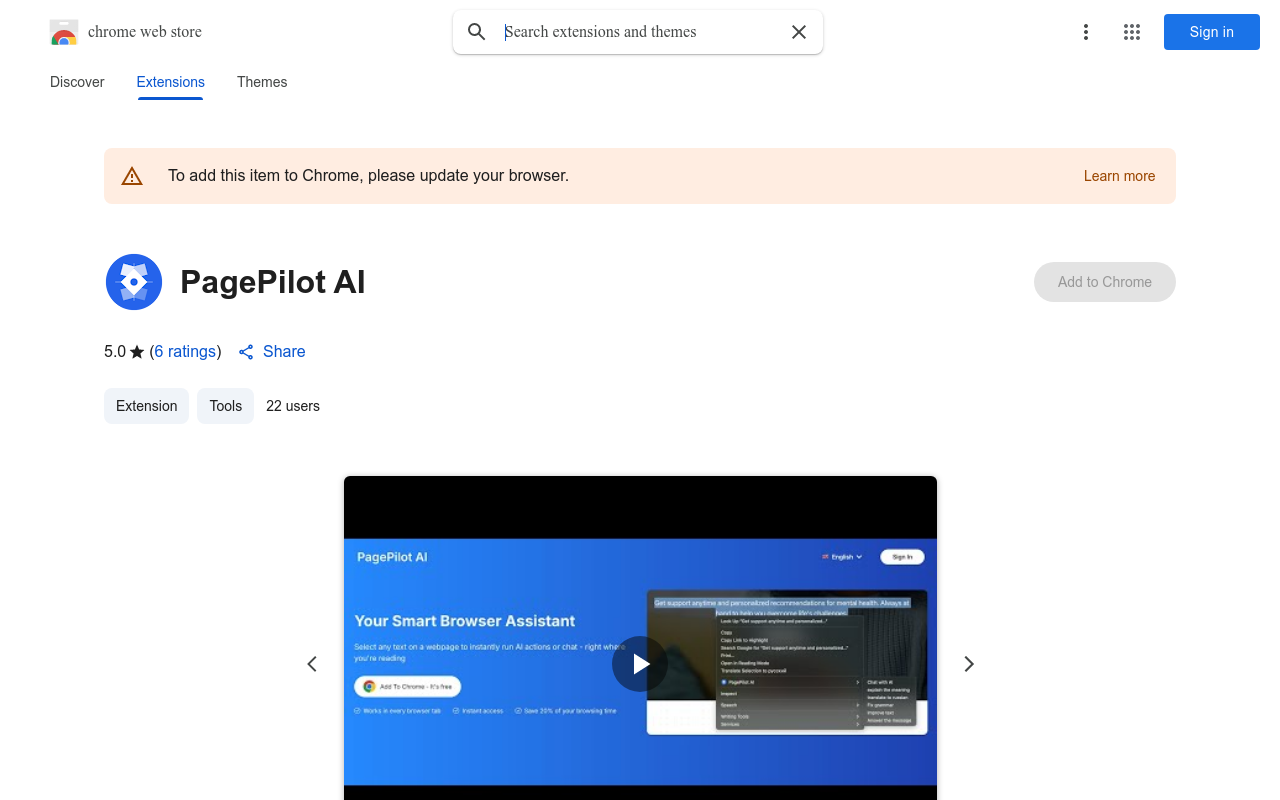Click the warning triangle icon in banner
Viewport: 1280px width, 800px height.
pos(132,176)
